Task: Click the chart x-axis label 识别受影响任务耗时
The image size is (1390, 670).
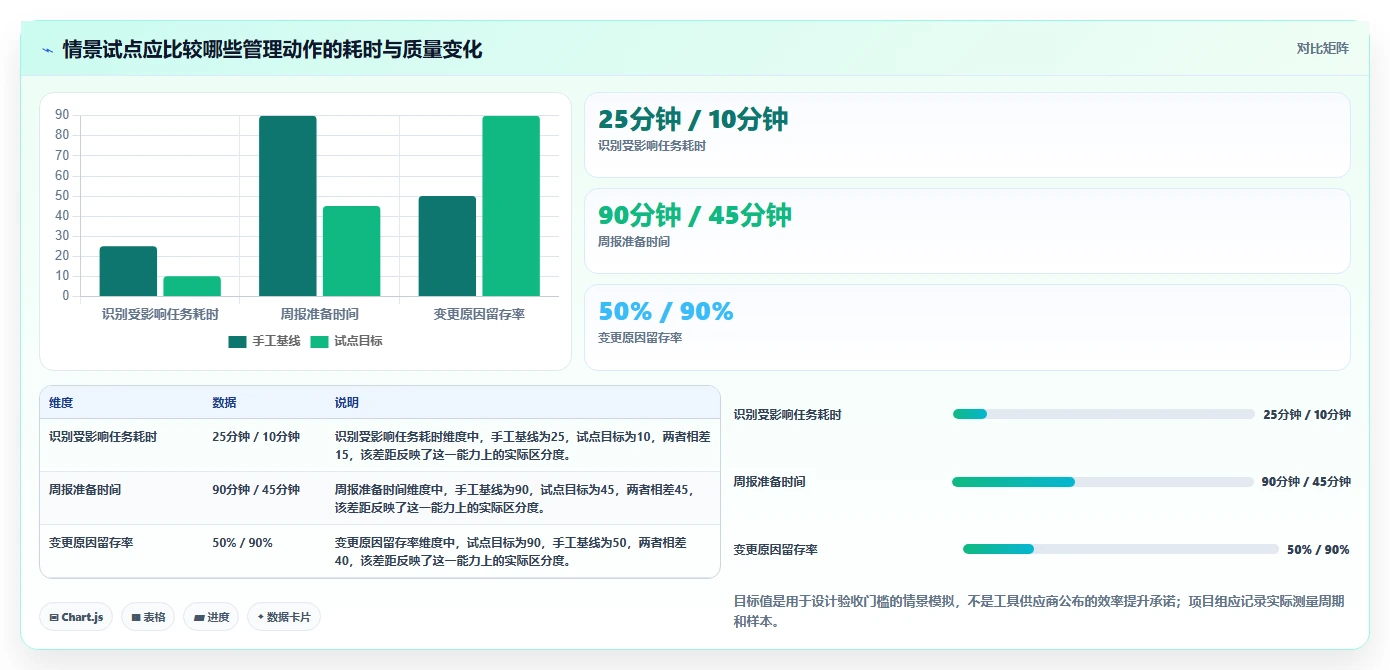Action: click(160, 314)
